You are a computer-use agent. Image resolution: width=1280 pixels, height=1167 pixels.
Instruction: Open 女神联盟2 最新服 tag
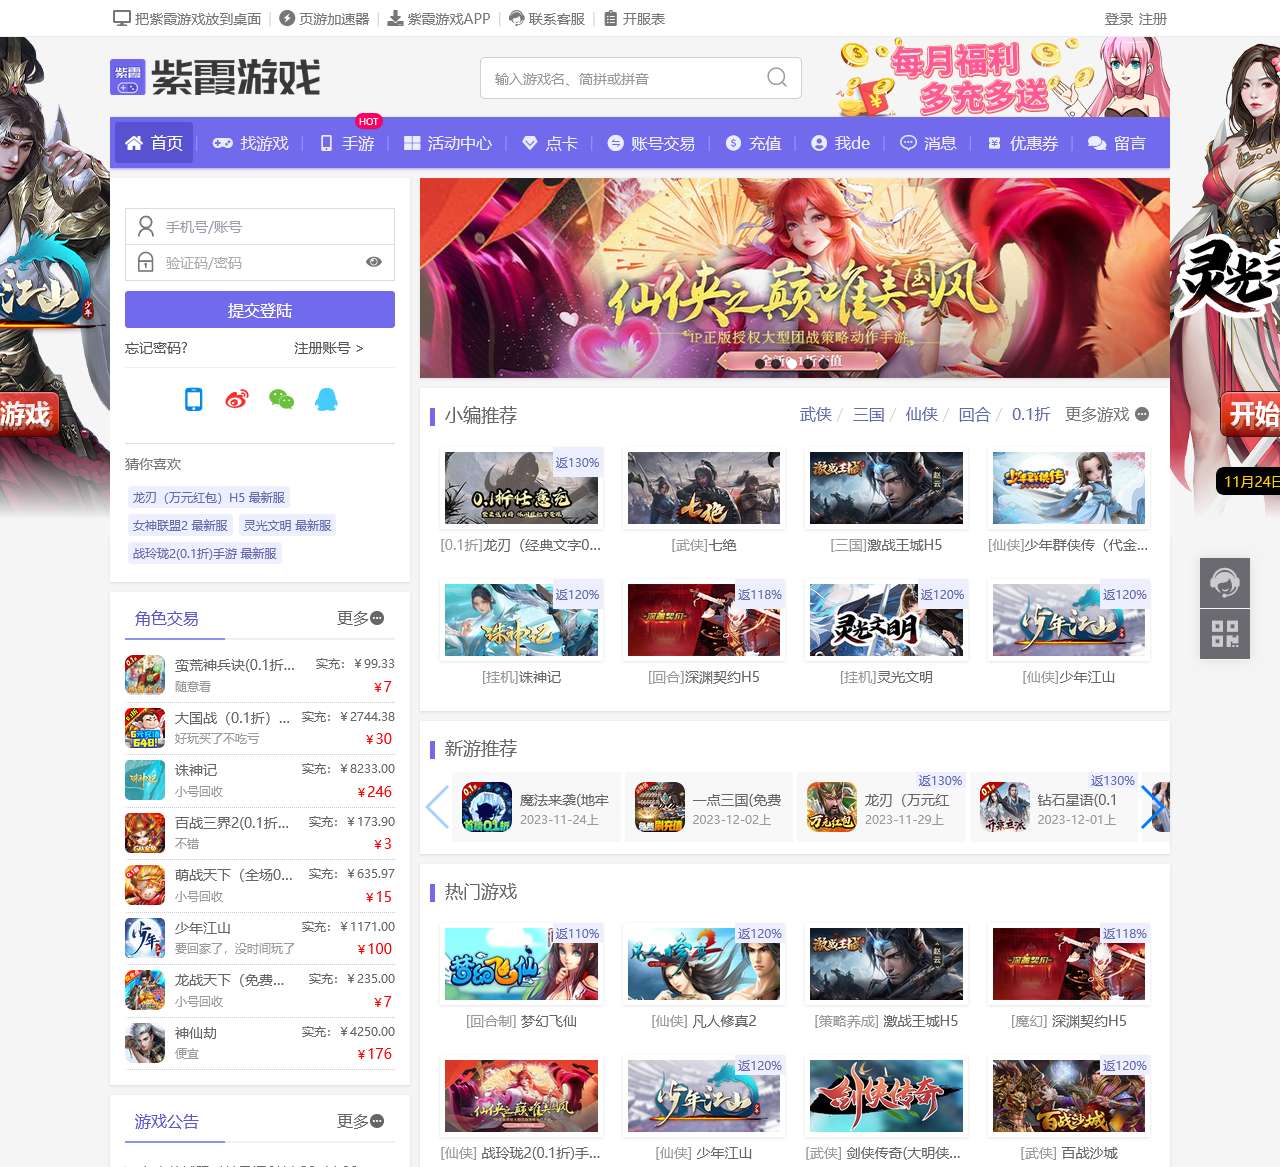(180, 525)
